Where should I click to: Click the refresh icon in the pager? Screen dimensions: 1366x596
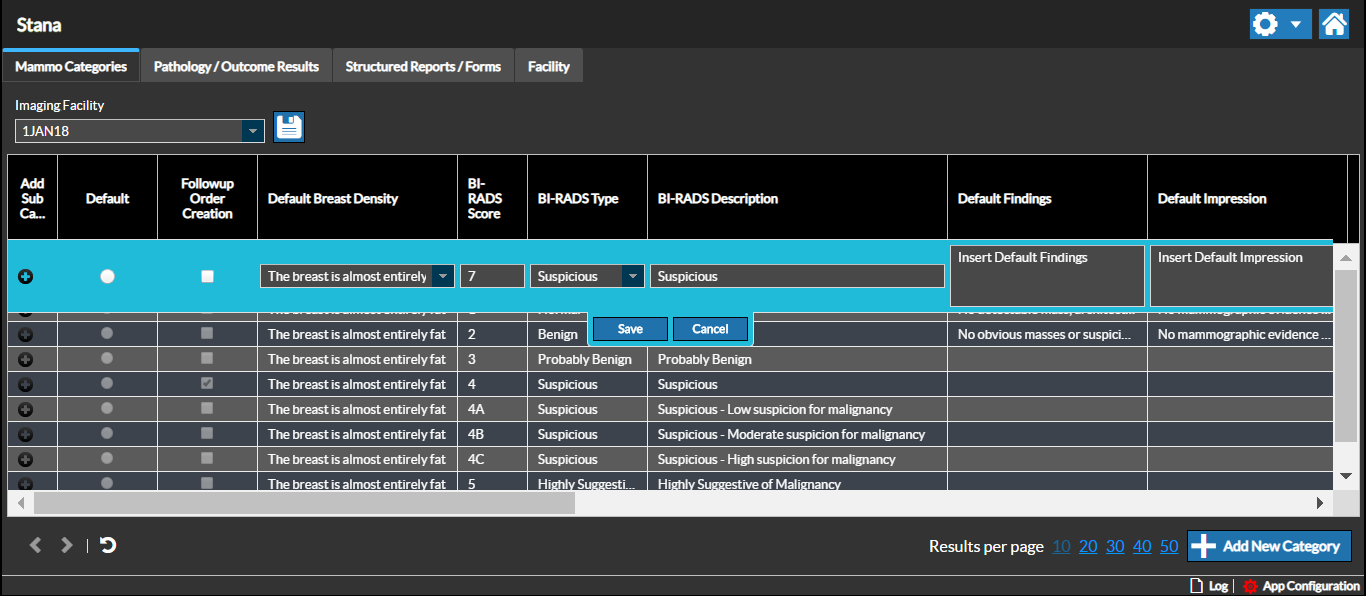[108, 545]
